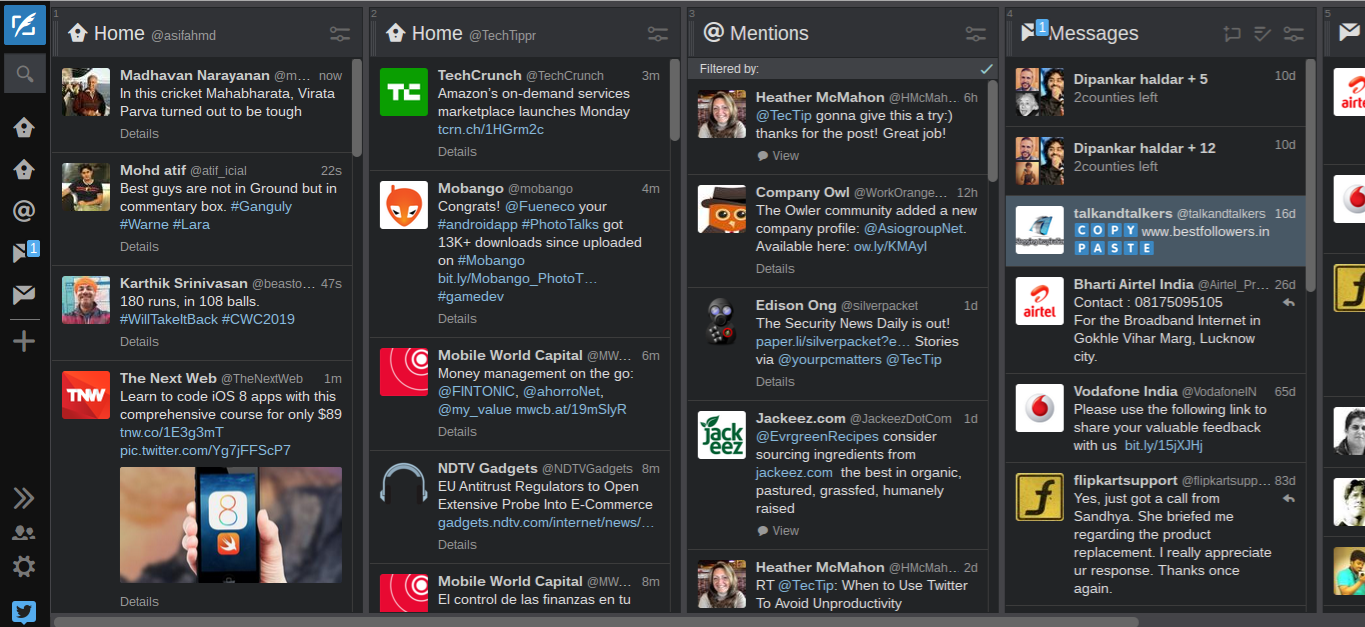Open column options for the Mentions column
Screen dimensions: 1365x627
click(x=976, y=34)
